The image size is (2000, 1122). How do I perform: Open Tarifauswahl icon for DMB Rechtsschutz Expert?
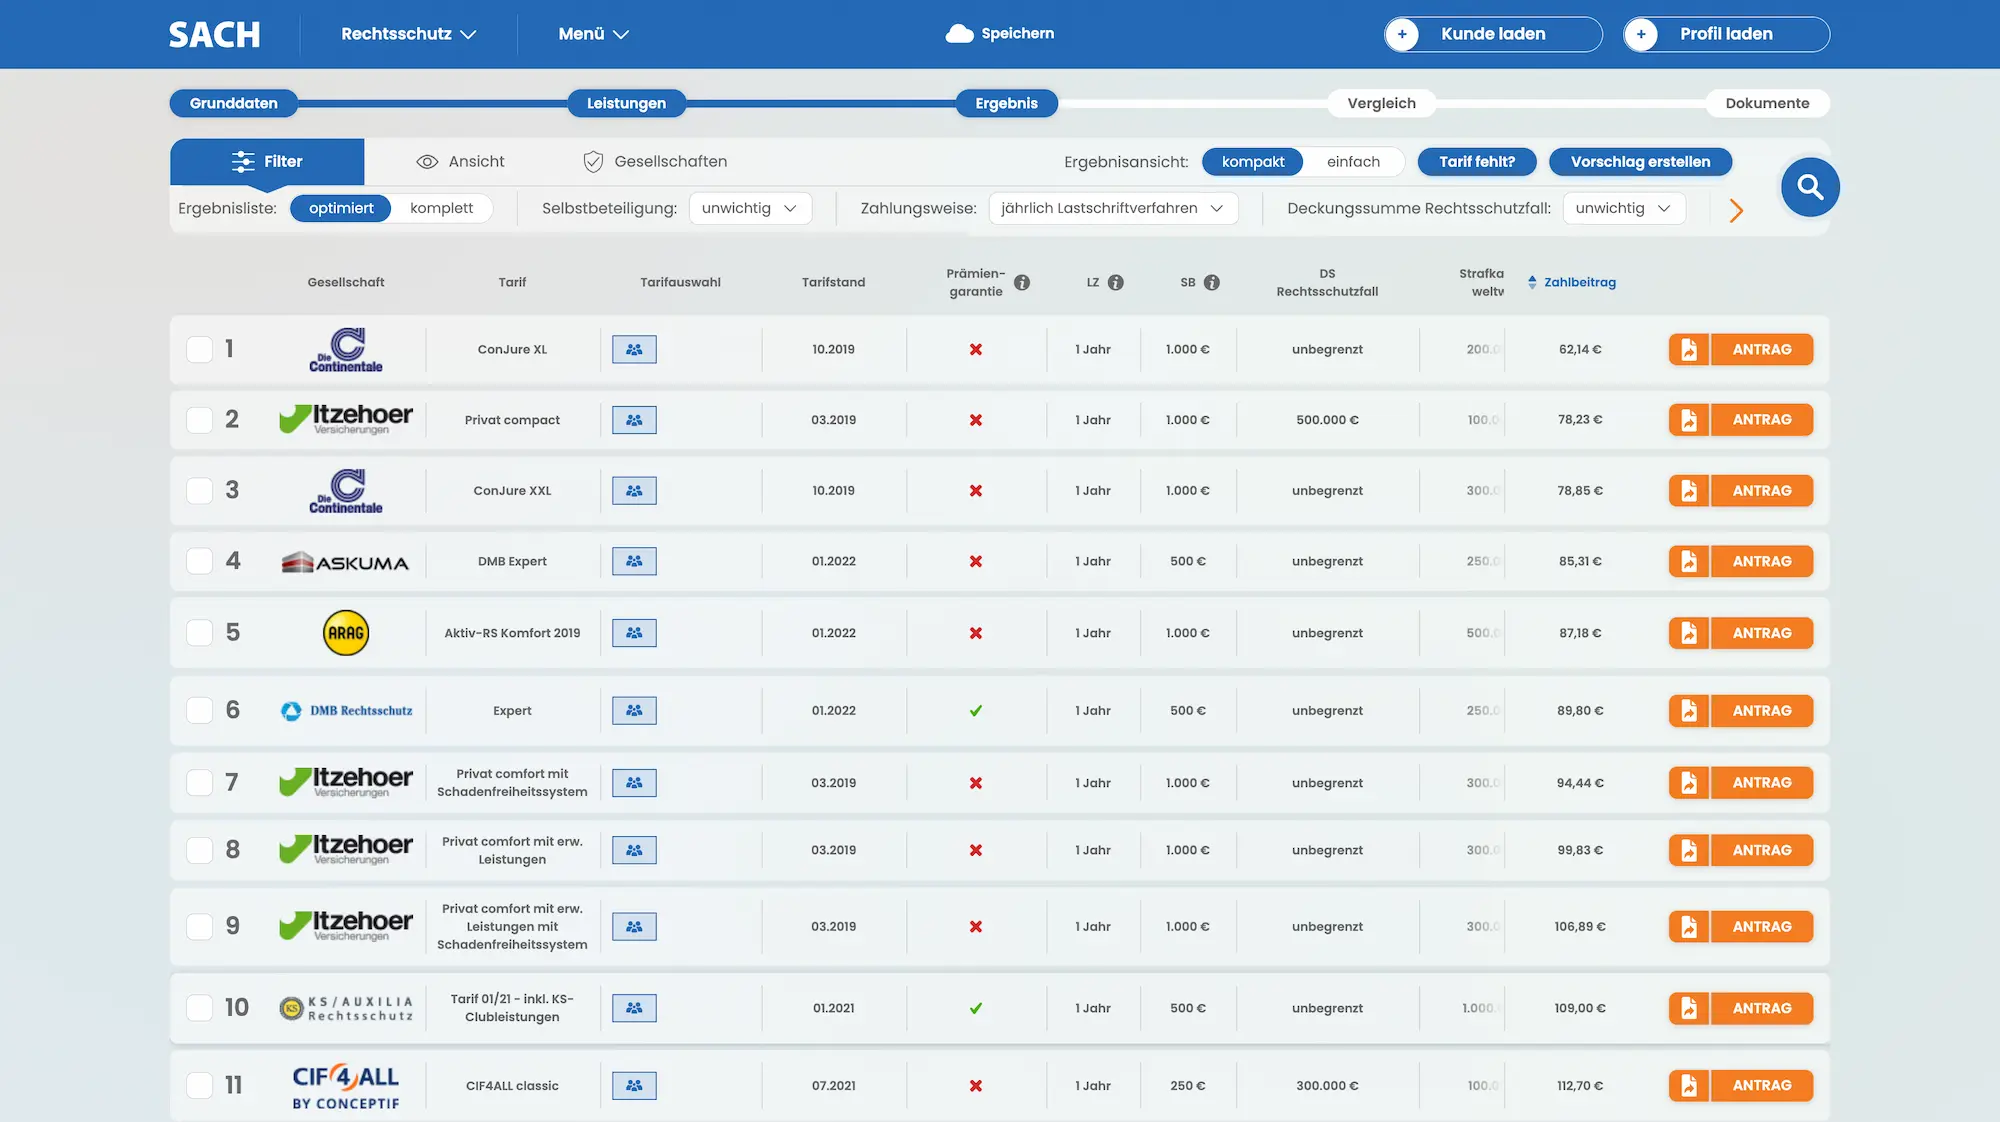tap(634, 711)
